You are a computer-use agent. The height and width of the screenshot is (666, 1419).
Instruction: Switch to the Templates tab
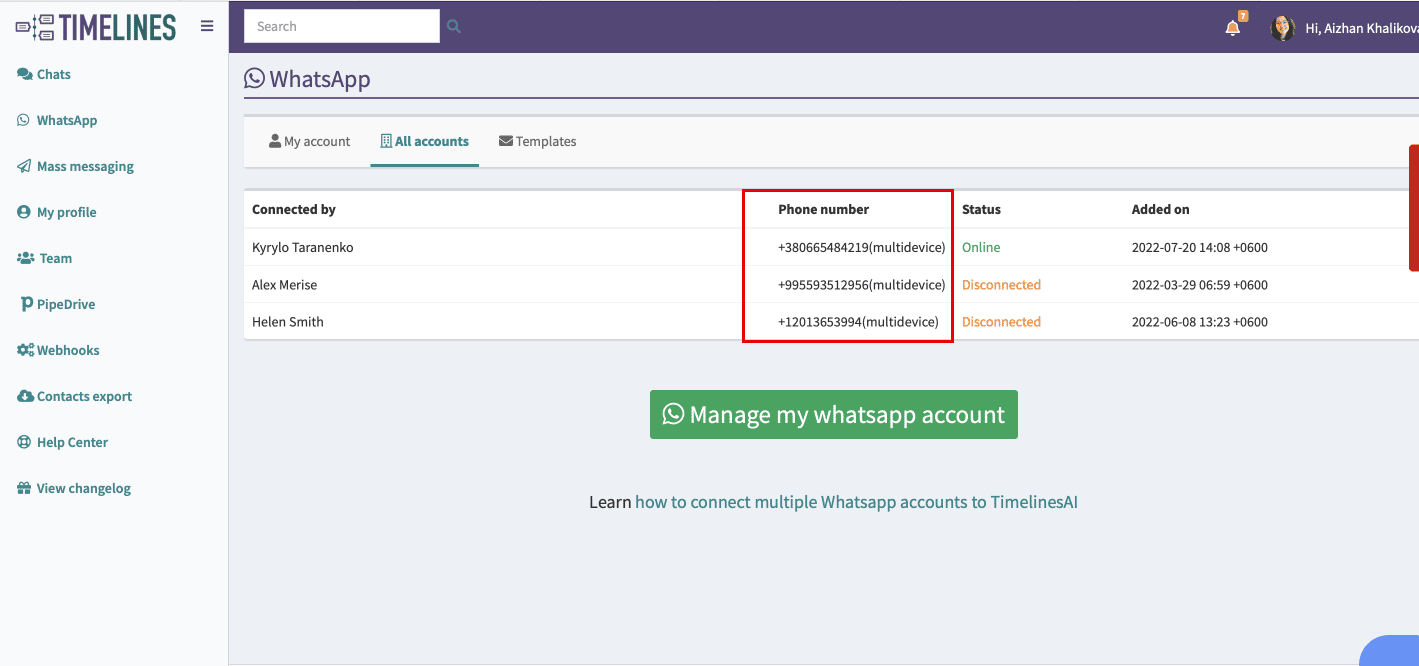tap(537, 141)
